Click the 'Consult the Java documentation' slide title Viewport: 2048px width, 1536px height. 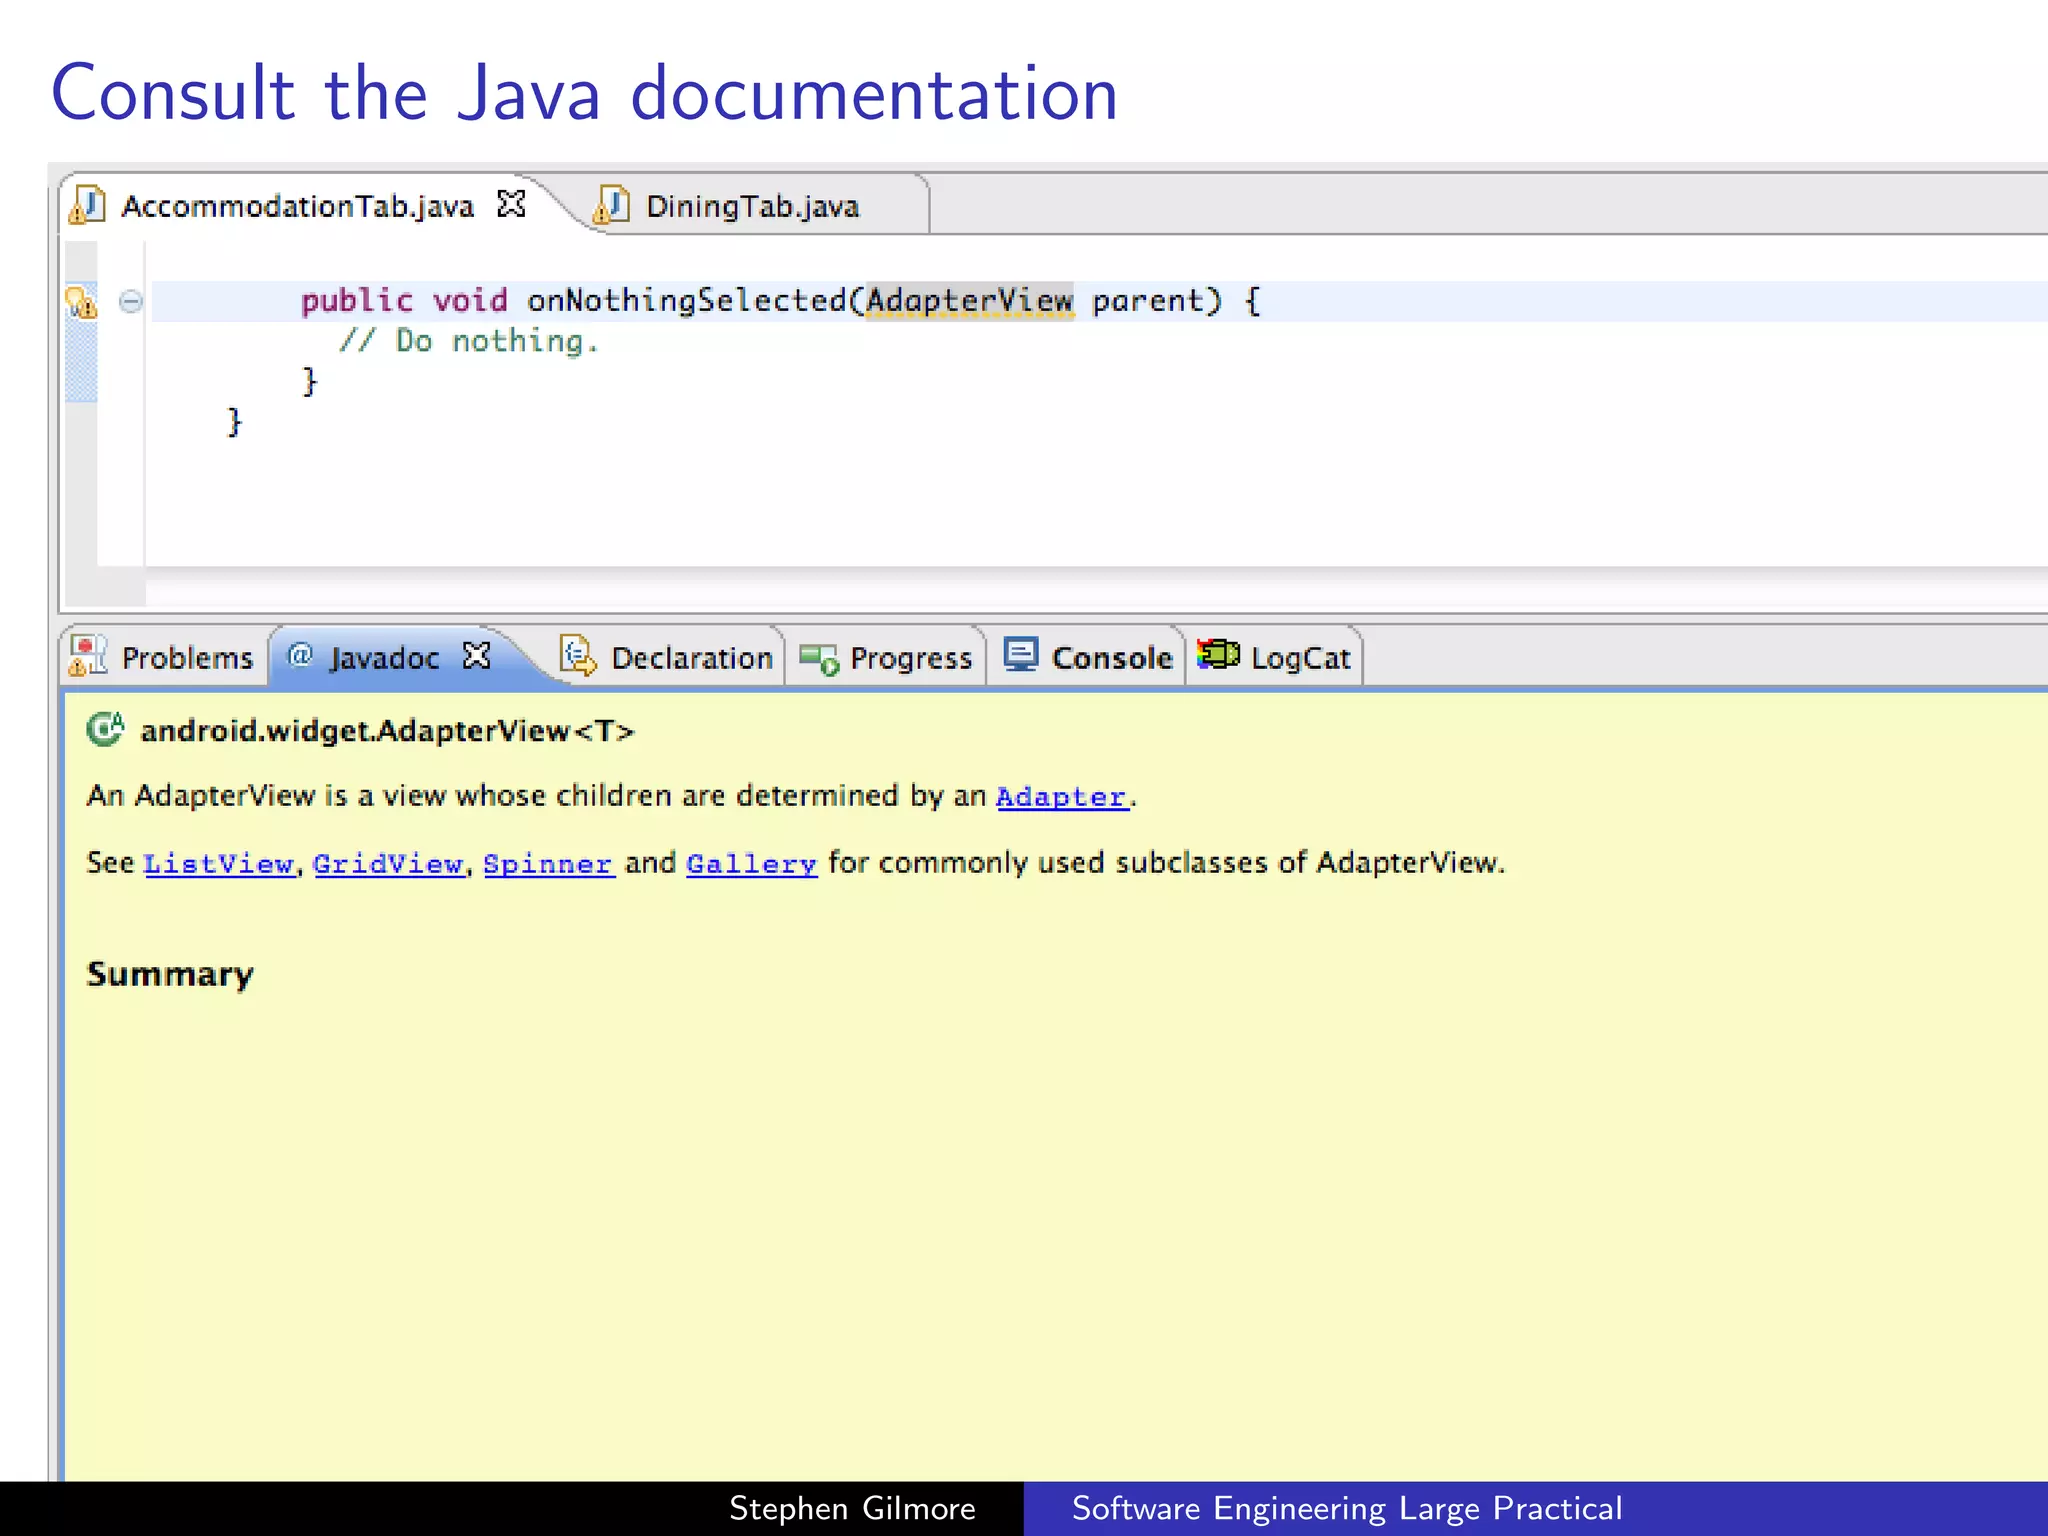(585, 93)
